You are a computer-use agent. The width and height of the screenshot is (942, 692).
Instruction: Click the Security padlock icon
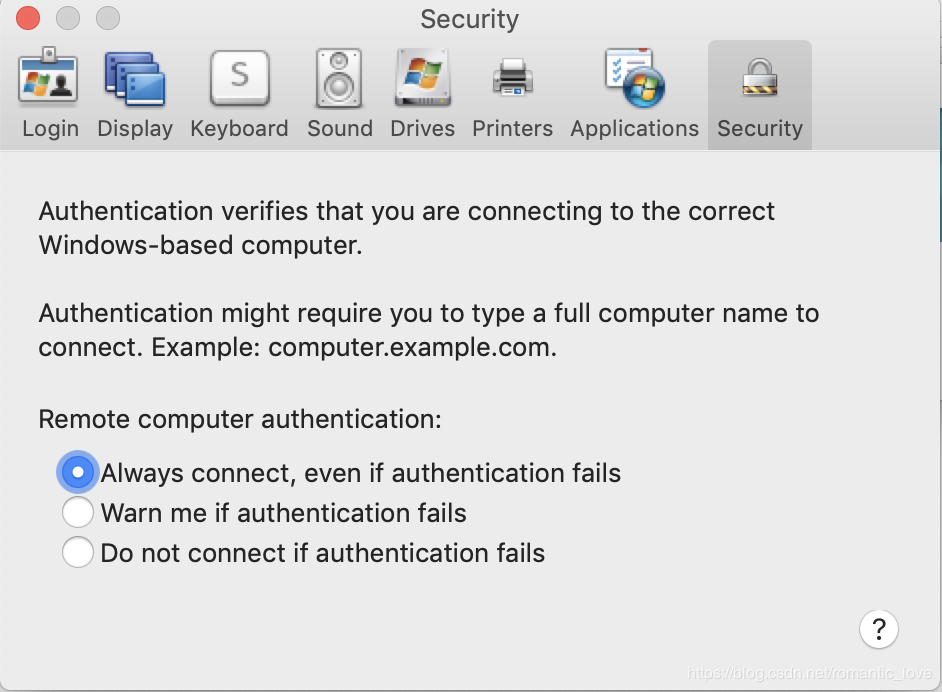point(759,78)
